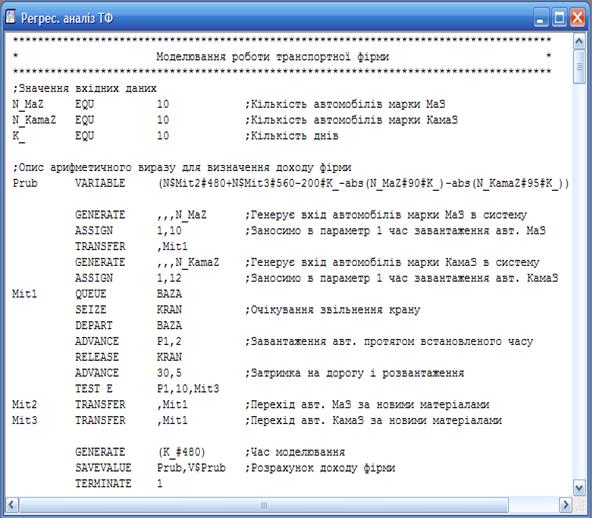Click the document icon in the title bar
592x518 pixels.
pos(11,17)
